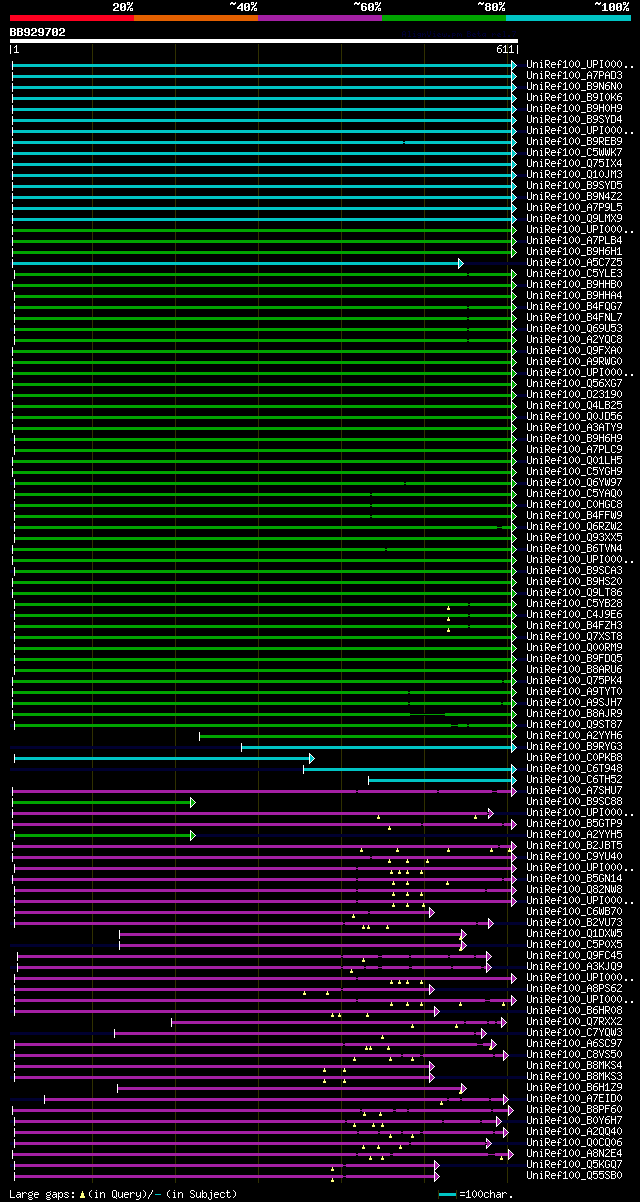Viewport: 640px width, 1202px height.
Task: Click the short cyan bar for C6TH52
Action: 442,780
